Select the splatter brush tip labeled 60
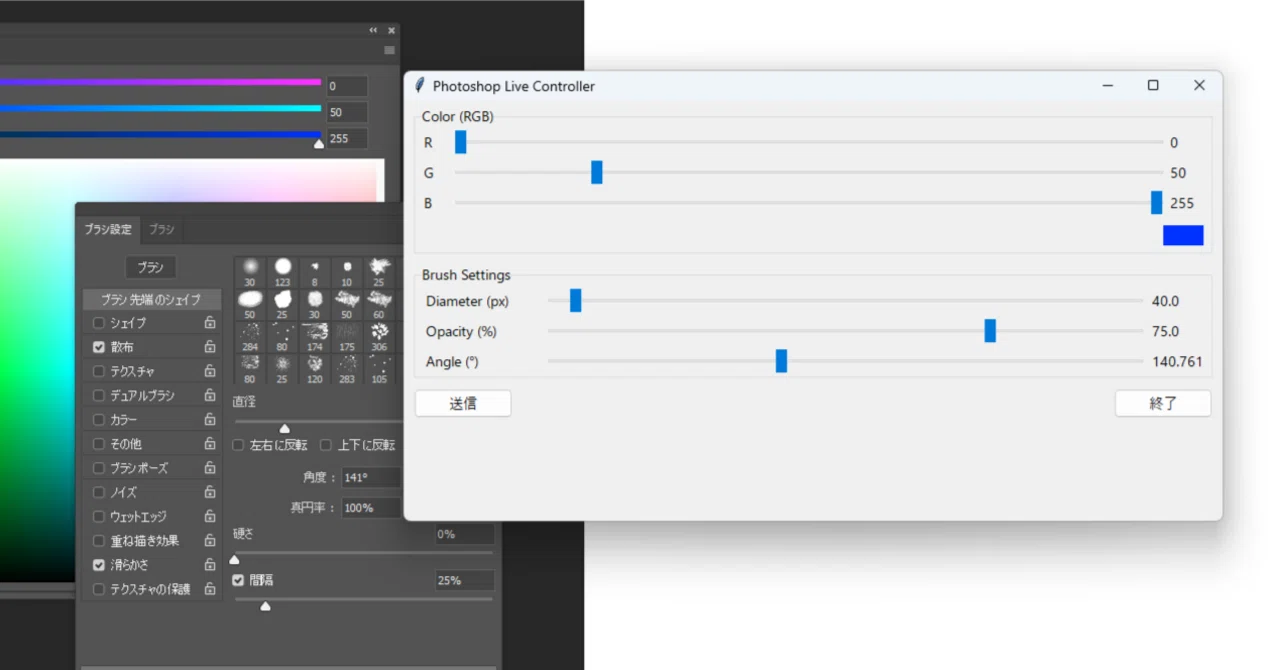Image resolution: width=1280 pixels, height=670 pixels. pyautogui.click(x=378, y=304)
